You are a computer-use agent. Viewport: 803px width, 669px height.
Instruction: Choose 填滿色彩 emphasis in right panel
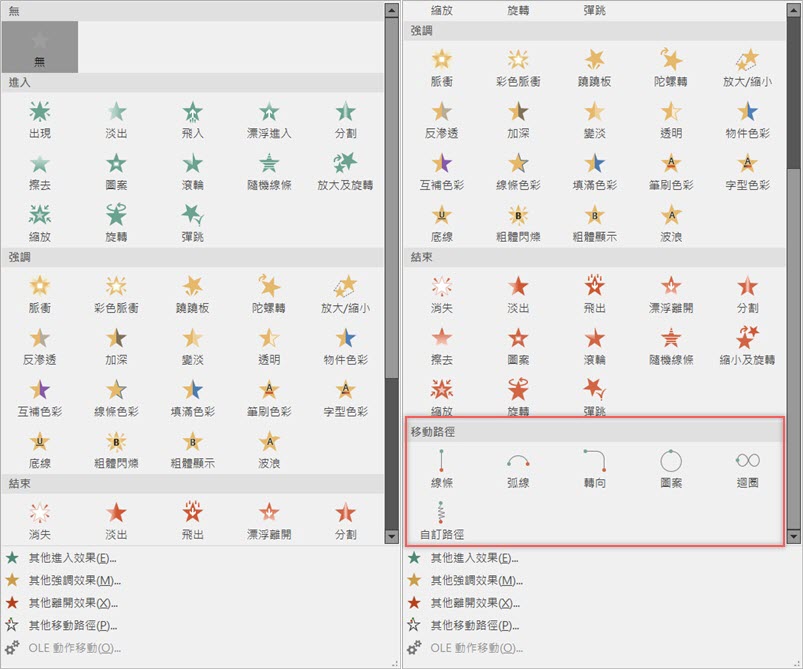[594, 172]
